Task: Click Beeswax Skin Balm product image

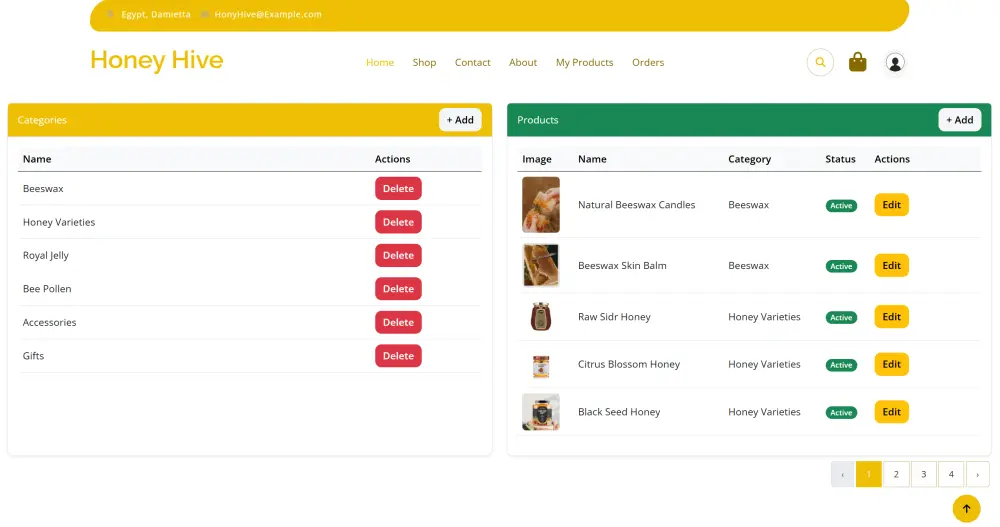Action: [x=541, y=265]
